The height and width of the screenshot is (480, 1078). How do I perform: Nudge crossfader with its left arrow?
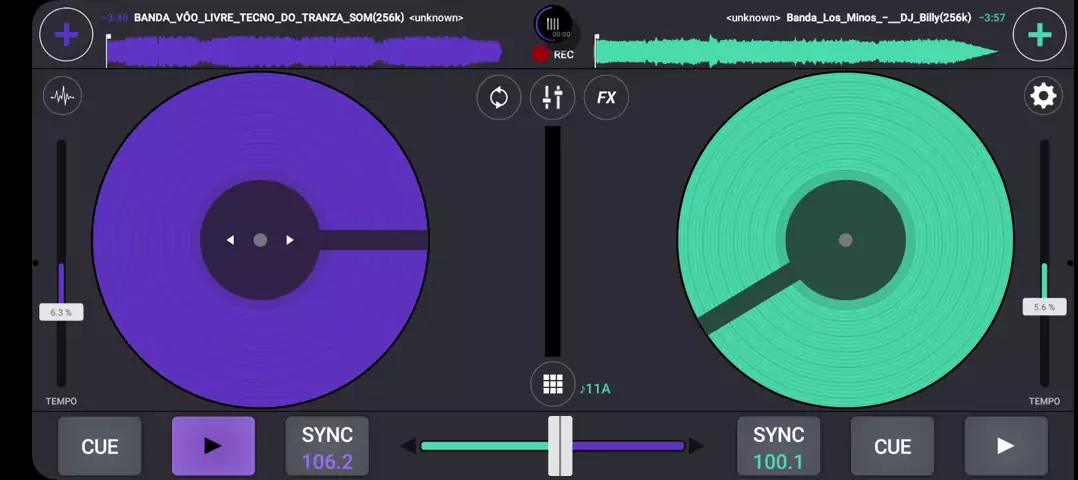coord(408,446)
